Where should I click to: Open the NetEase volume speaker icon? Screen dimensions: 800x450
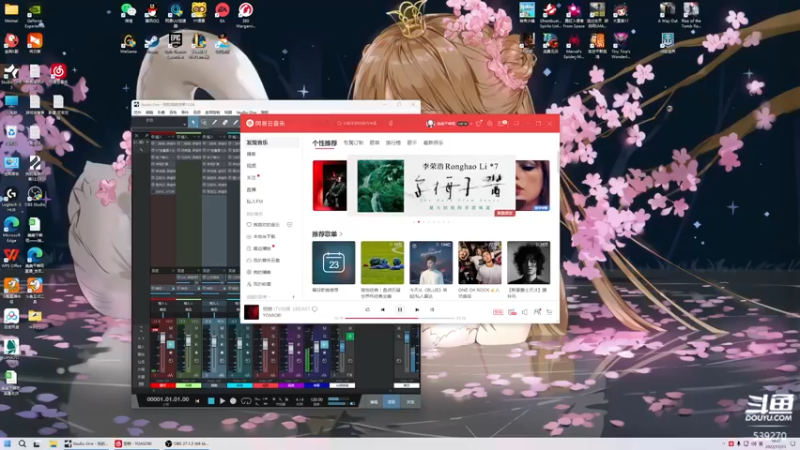click(524, 312)
